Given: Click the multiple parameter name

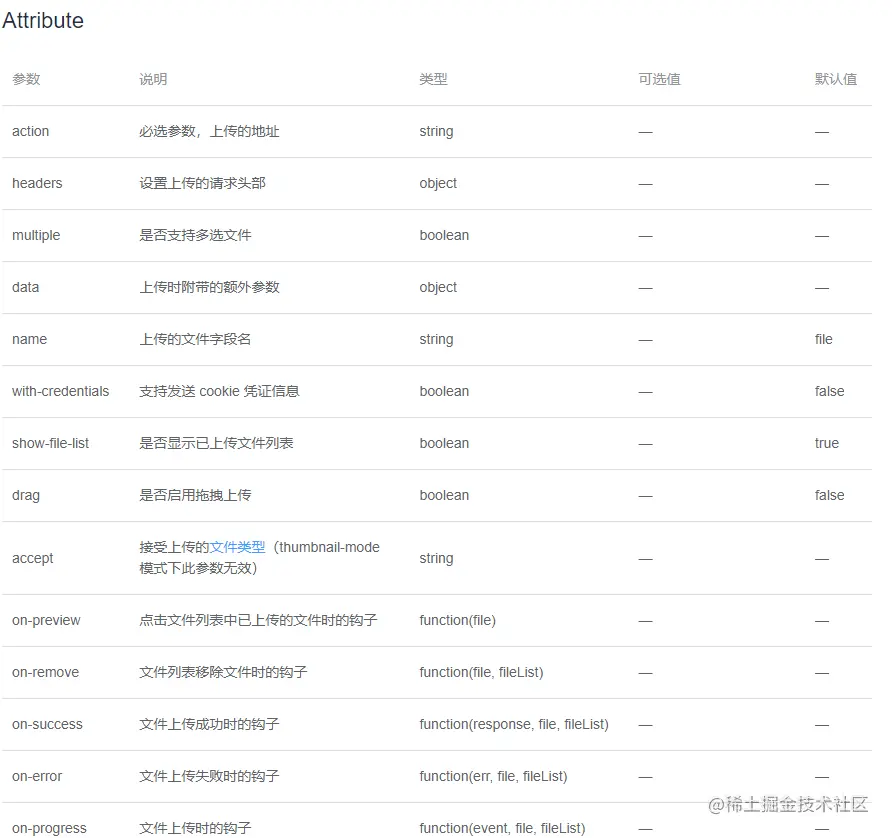Looking at the screenshot, I should pos(36,235).
